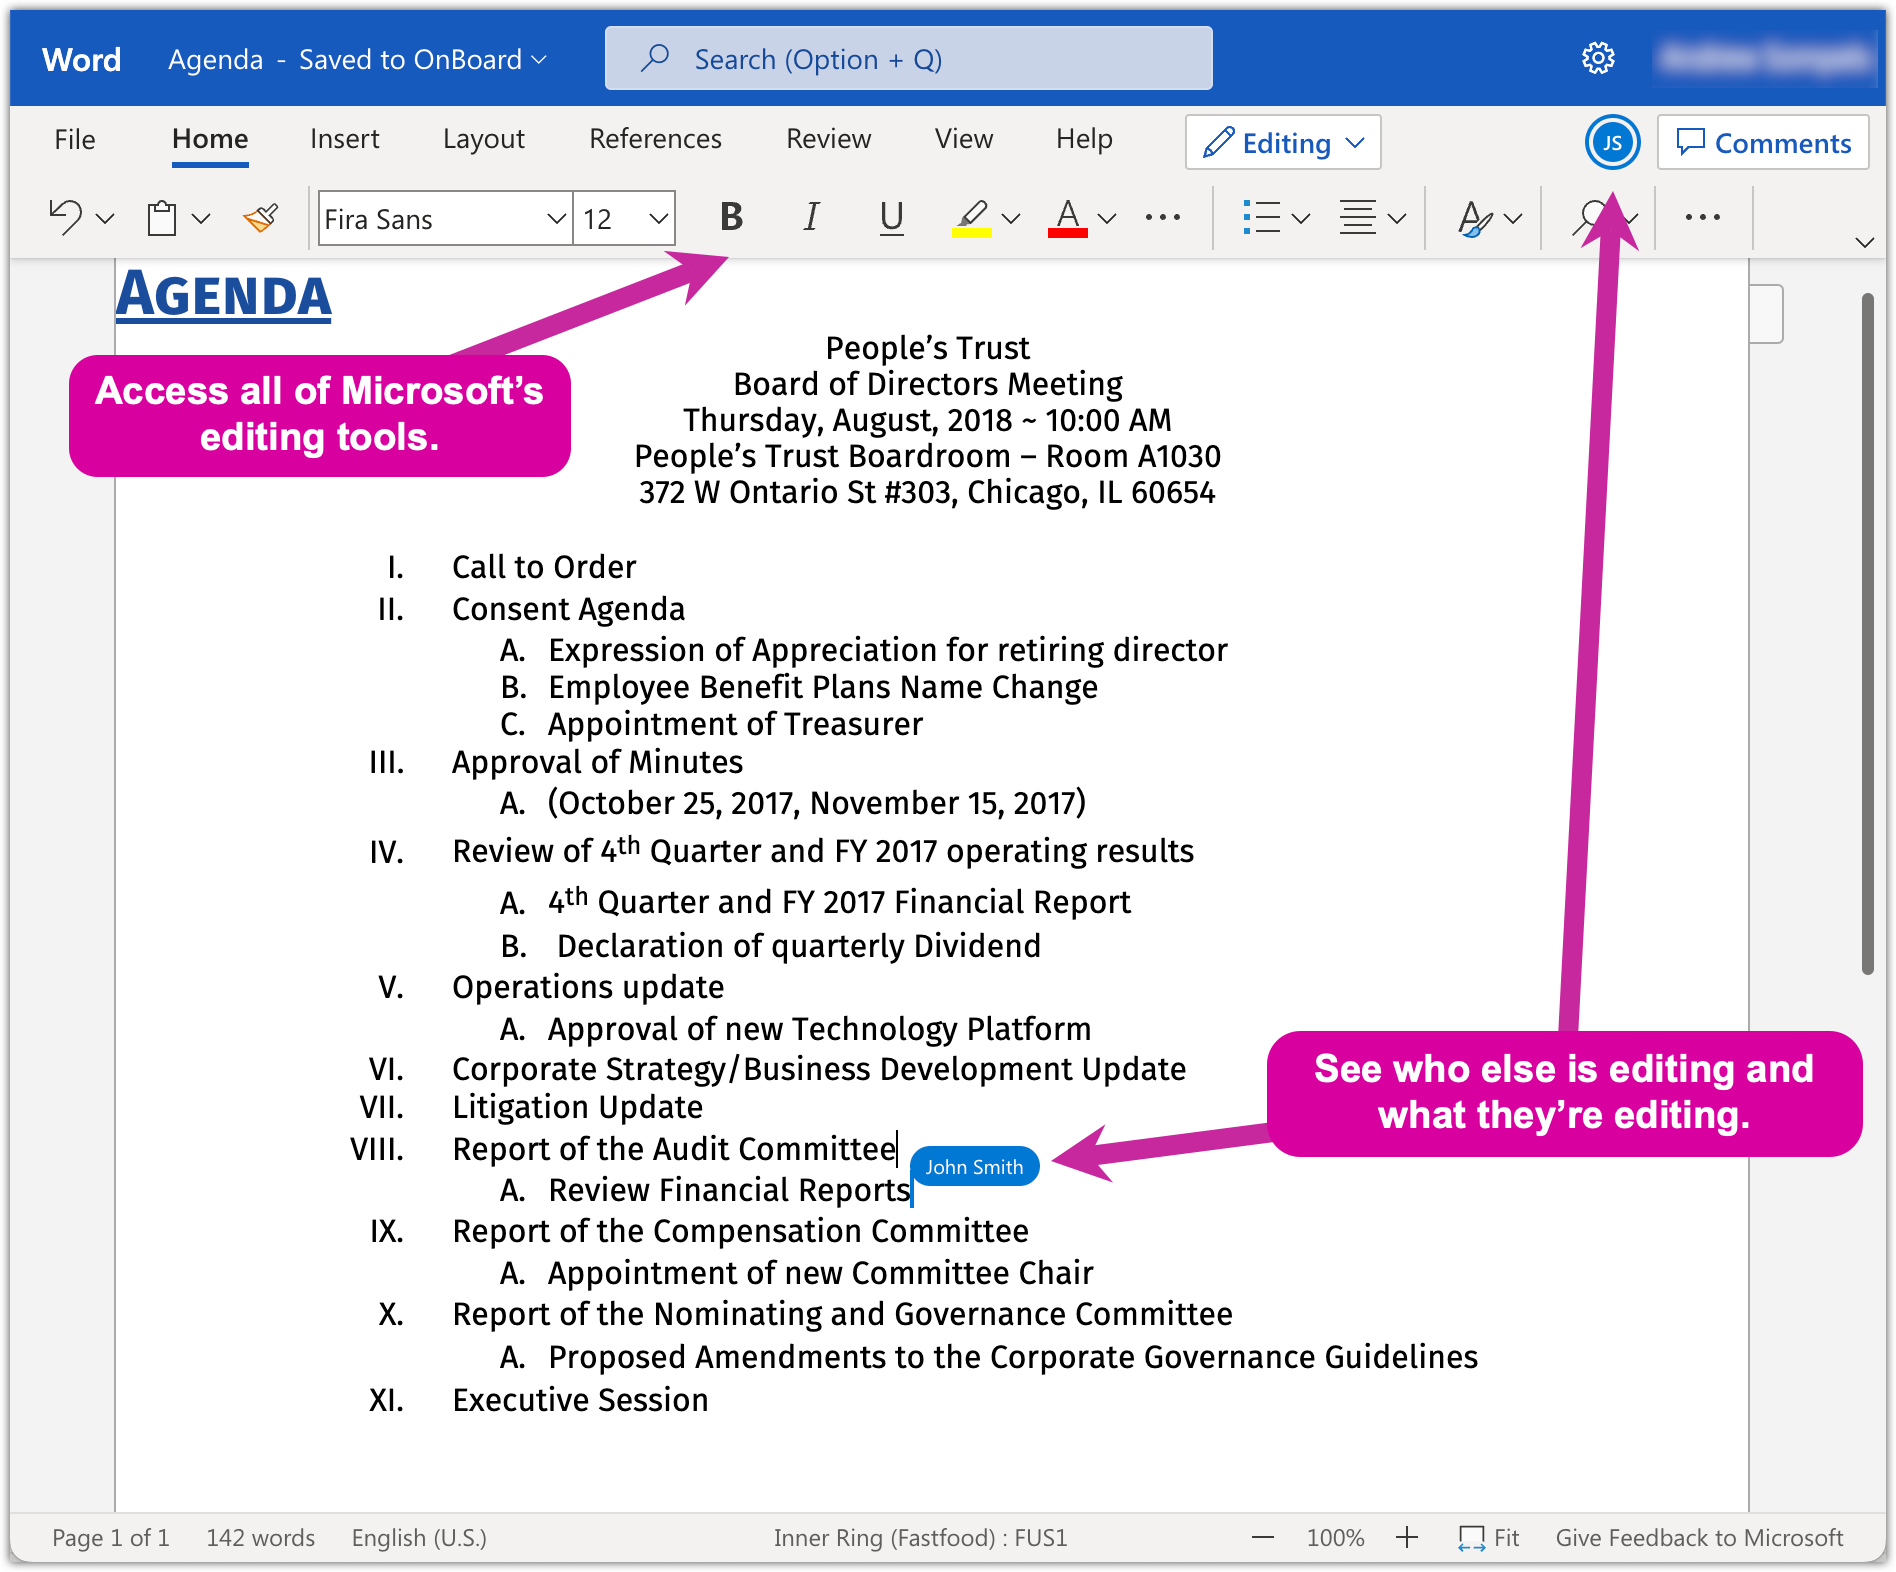Click the Page 1 of 1 indicator
The height and width of the screenshot is (1572, 1896).
coord(111,1538)
